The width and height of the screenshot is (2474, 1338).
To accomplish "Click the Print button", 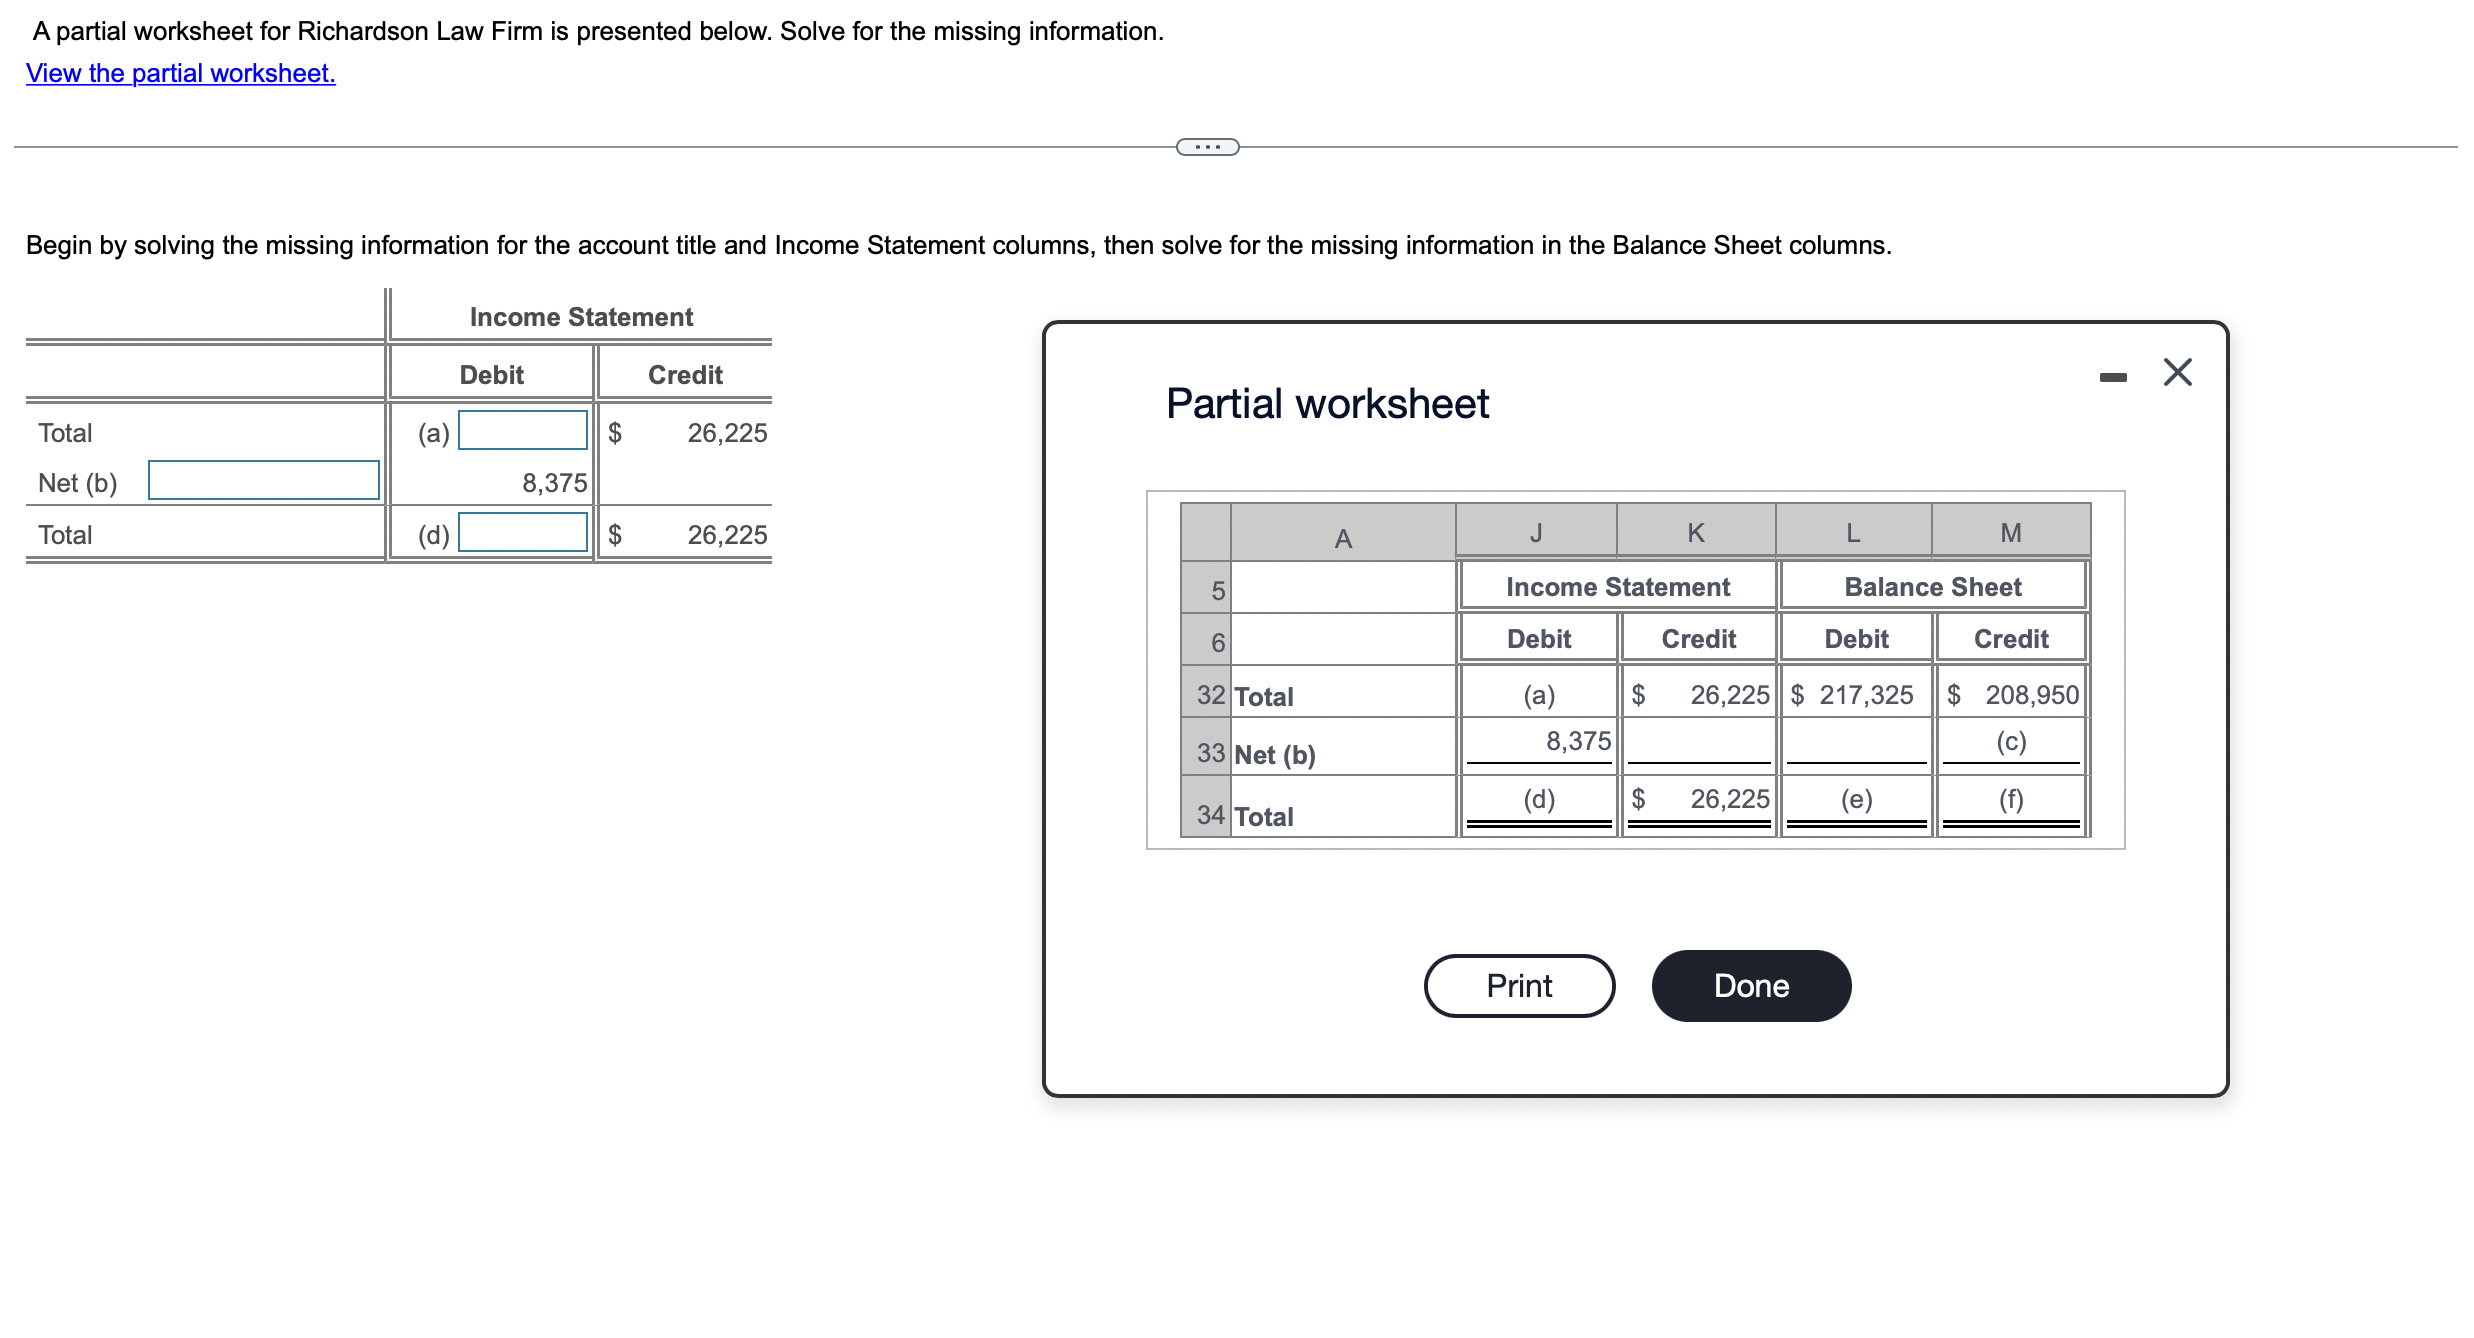I will click(1519, 985).
